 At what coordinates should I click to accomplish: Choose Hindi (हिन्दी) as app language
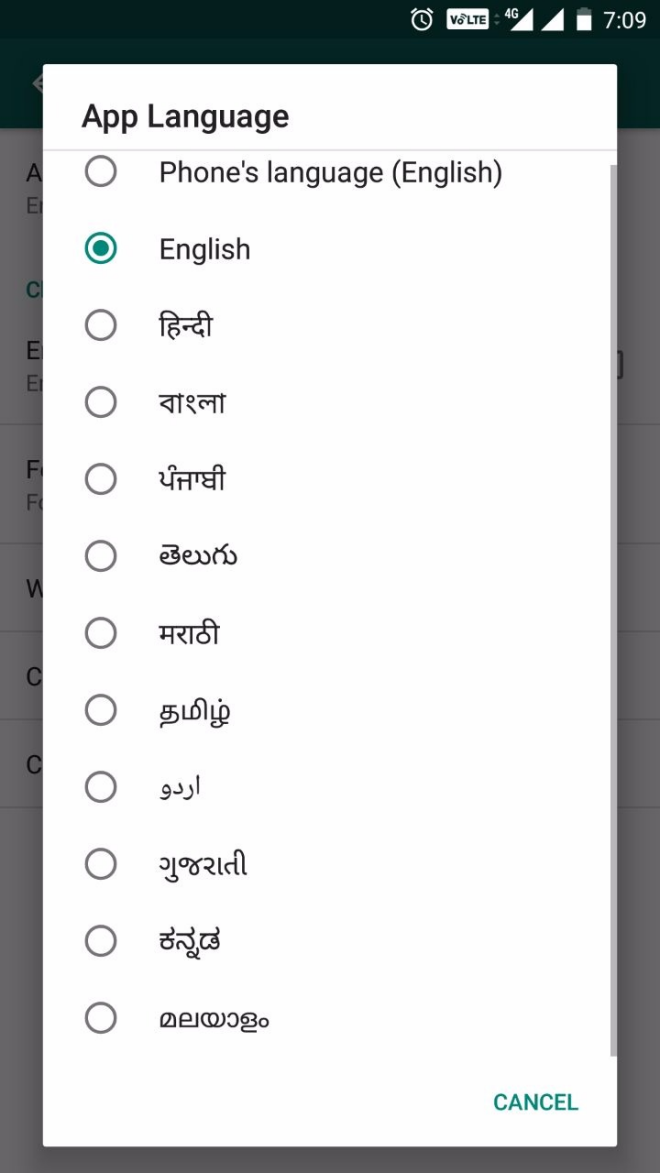[x=101, y=326]
